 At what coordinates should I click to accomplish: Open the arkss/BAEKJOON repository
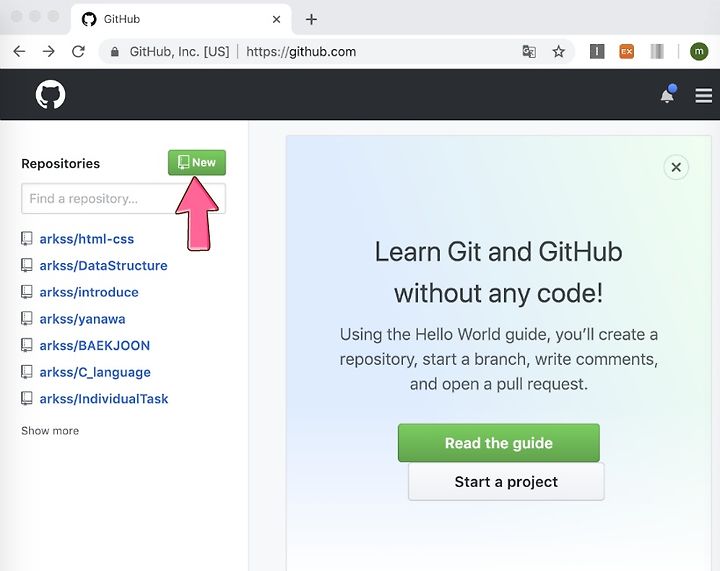[95, 345]
